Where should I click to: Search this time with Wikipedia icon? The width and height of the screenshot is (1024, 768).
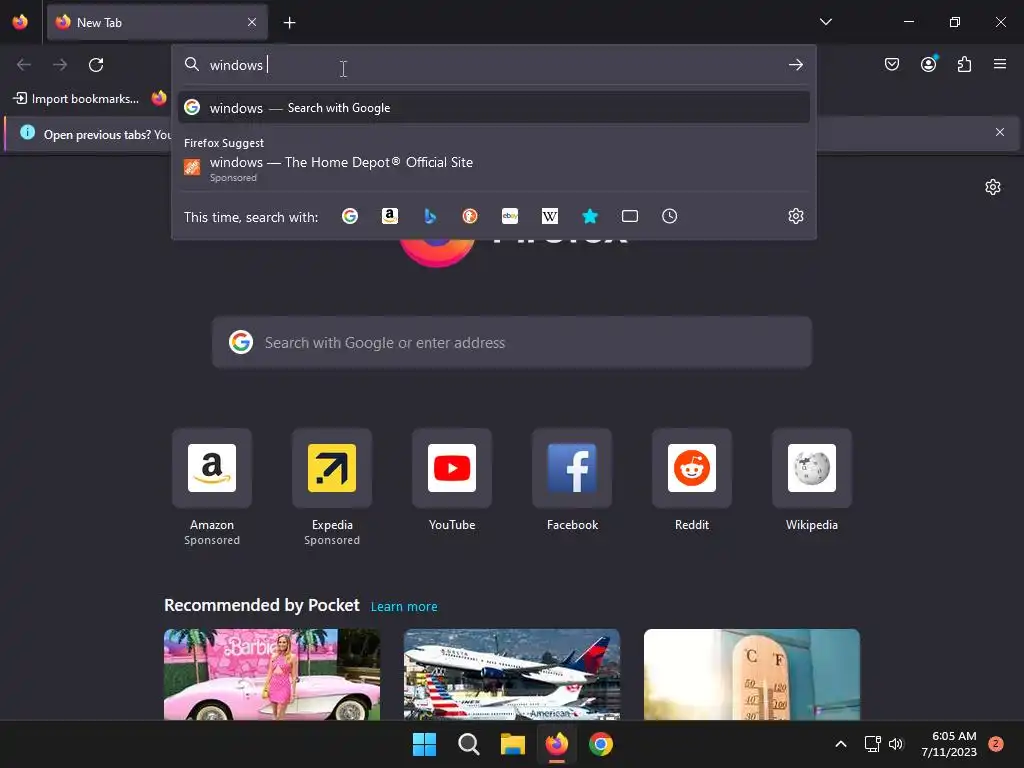[550, 216]
